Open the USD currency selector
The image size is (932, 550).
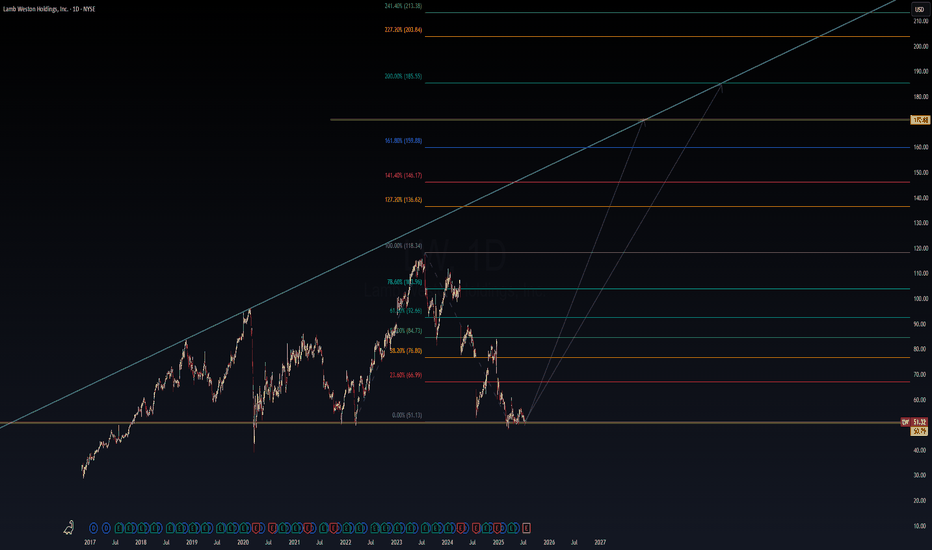(x=919, y=10)
